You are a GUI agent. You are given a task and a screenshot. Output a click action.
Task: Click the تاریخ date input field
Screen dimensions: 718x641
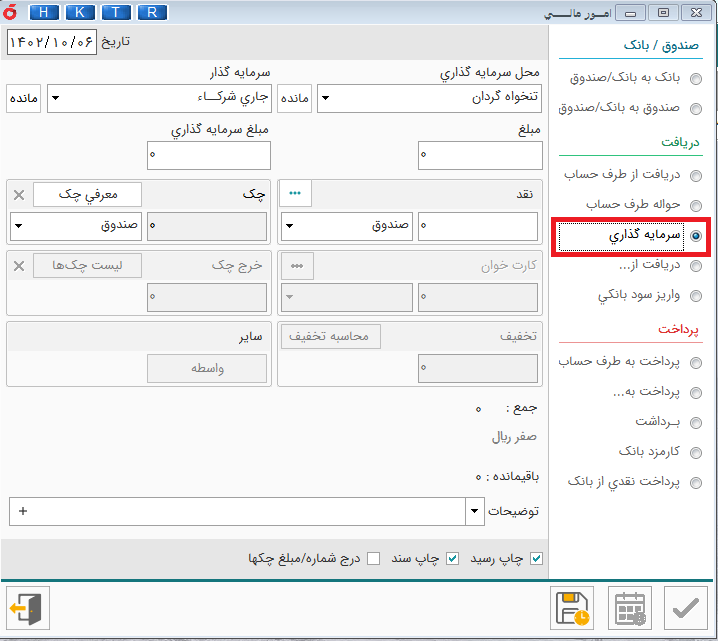[x=55, y=42]
